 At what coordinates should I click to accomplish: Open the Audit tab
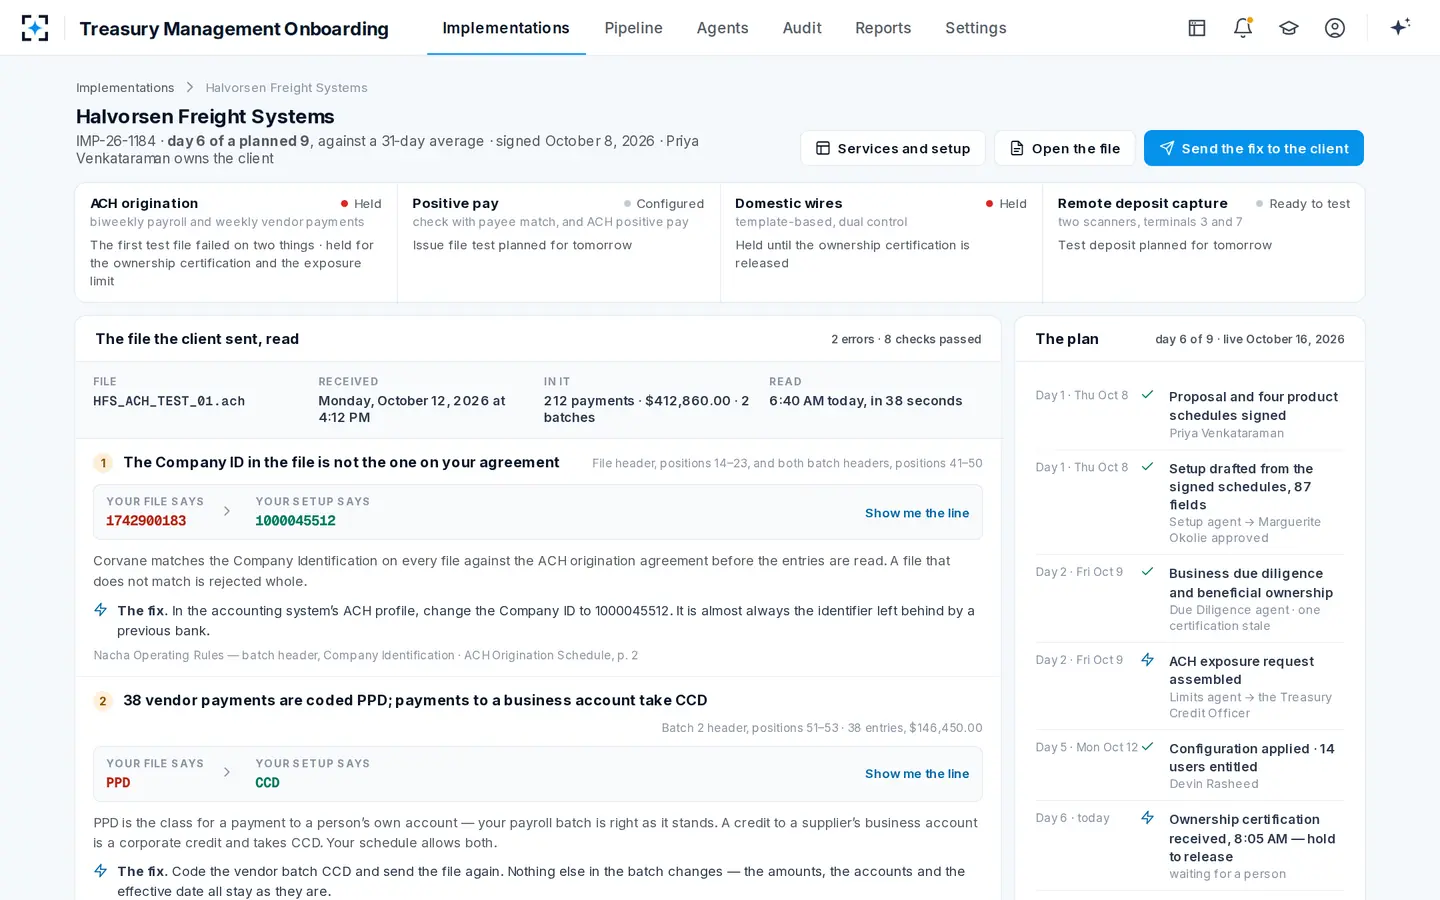pos(802,28)
